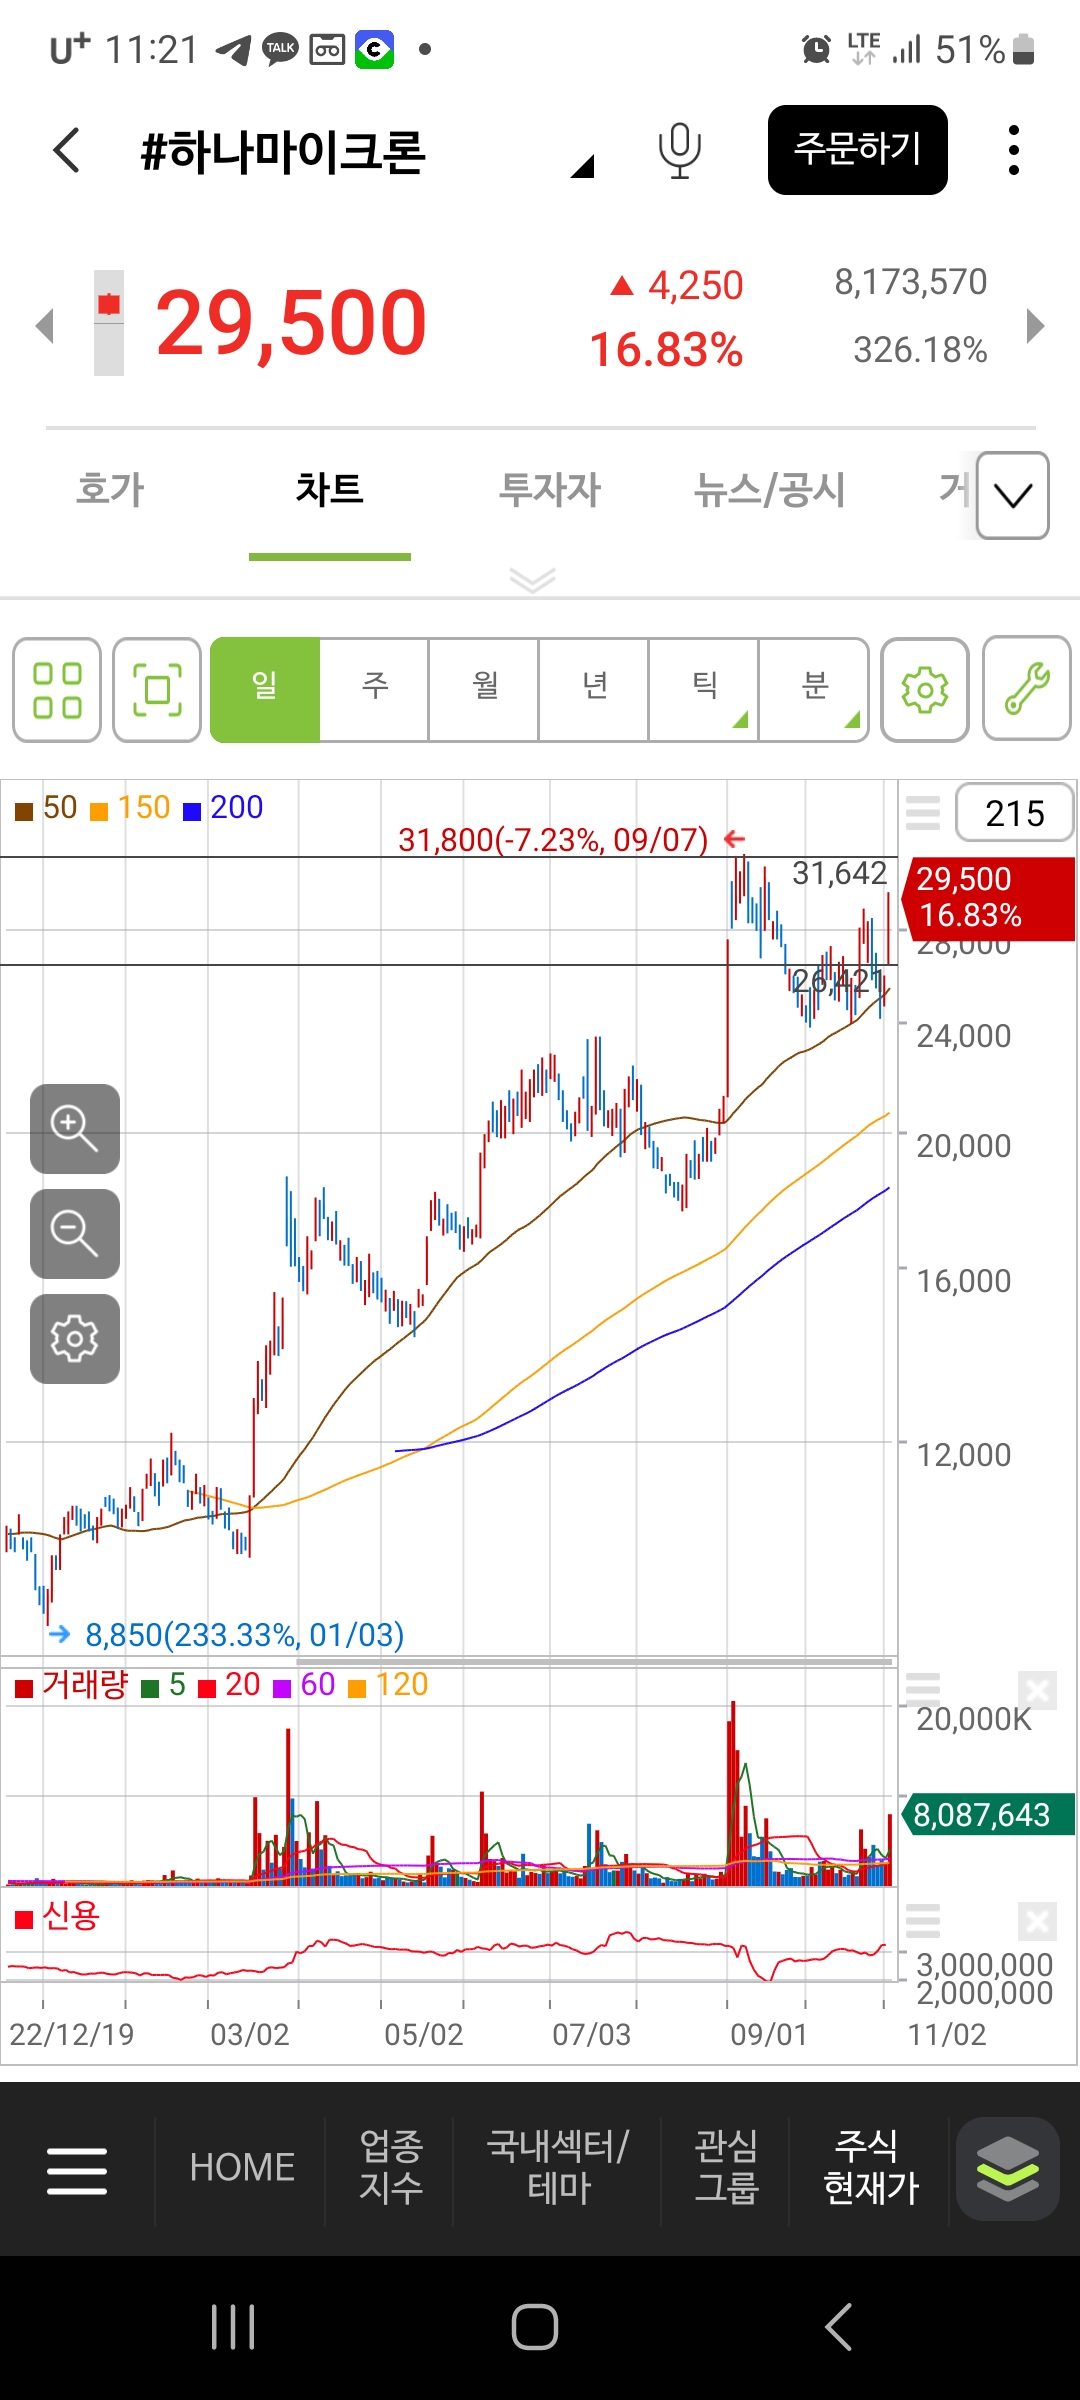The width and height of the screenshot is (1080, 2400).
Task: Open 관심그룹 in bottom bar
Action: tap(727, 2167)
